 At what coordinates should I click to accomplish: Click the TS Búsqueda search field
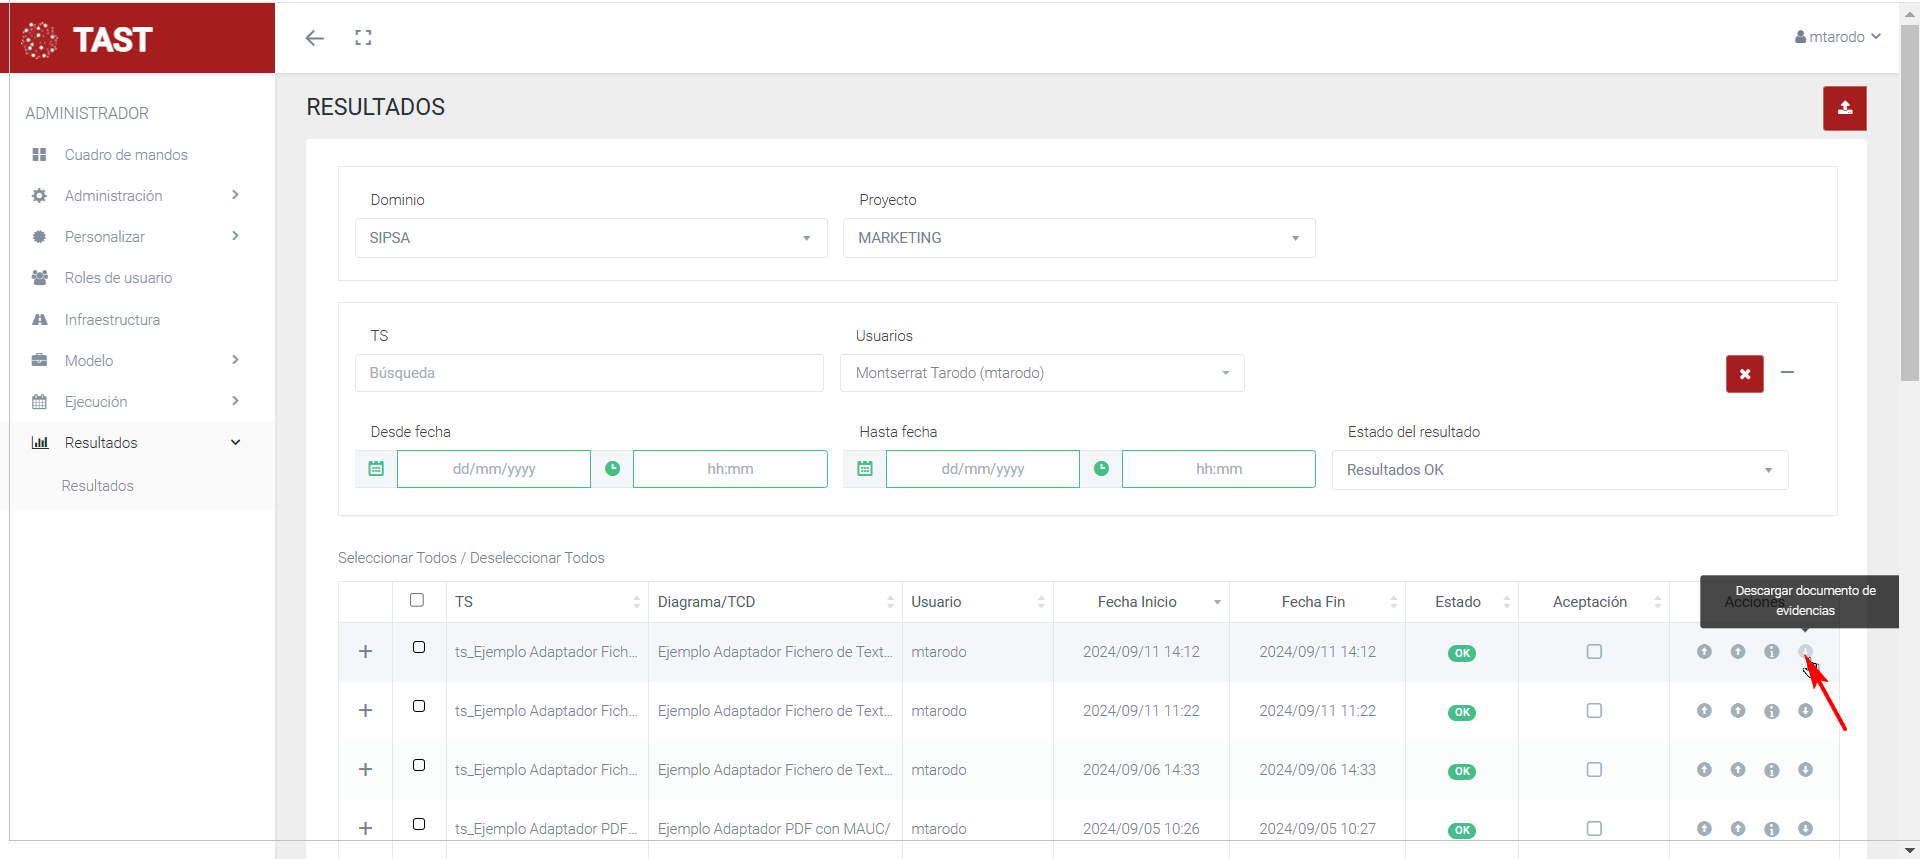coord(589,373)
